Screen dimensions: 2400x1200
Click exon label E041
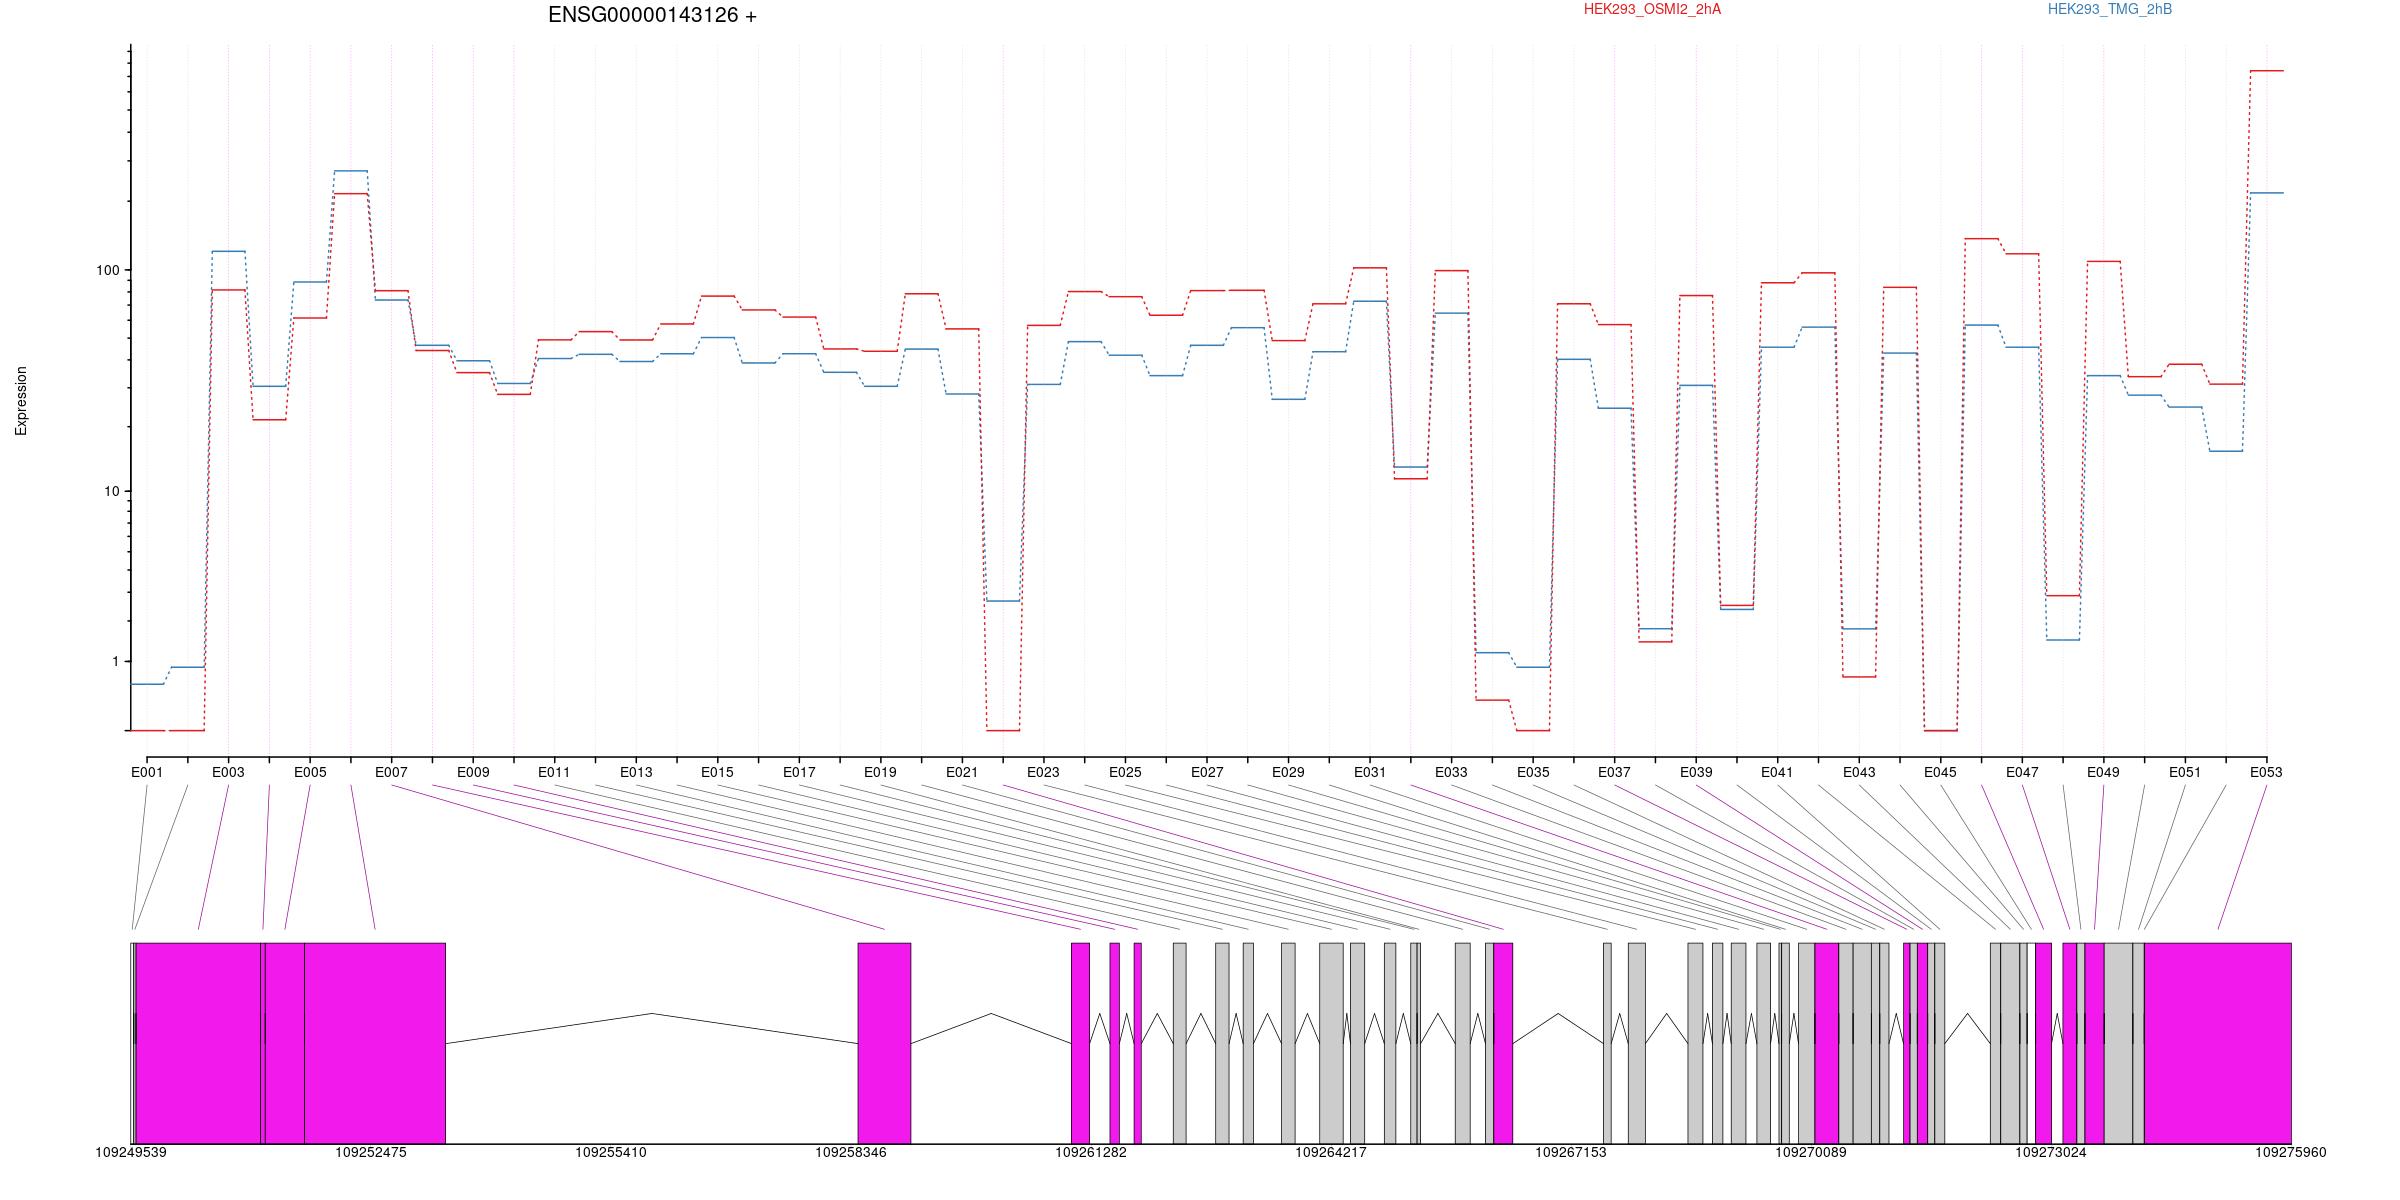1777,772
